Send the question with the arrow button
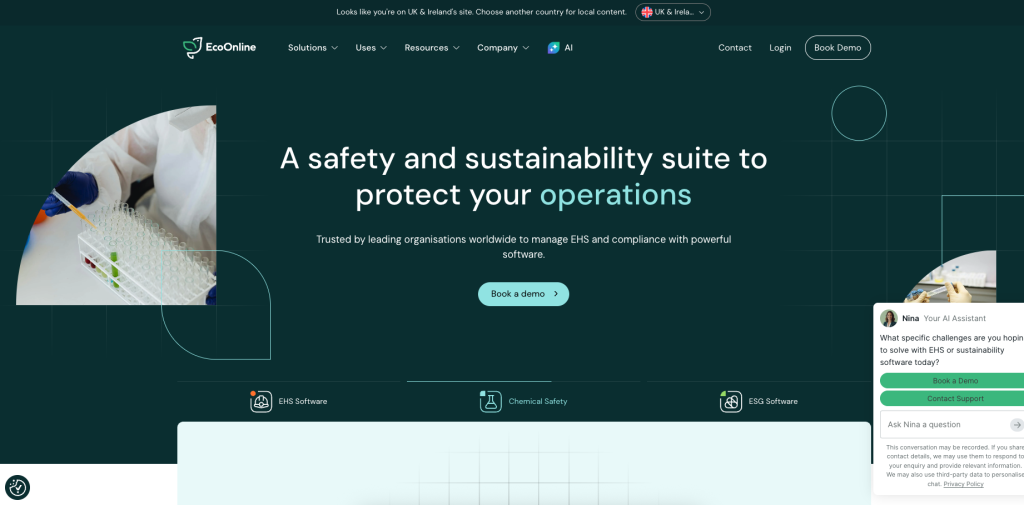1024x505 pixels. point(1016,425)
